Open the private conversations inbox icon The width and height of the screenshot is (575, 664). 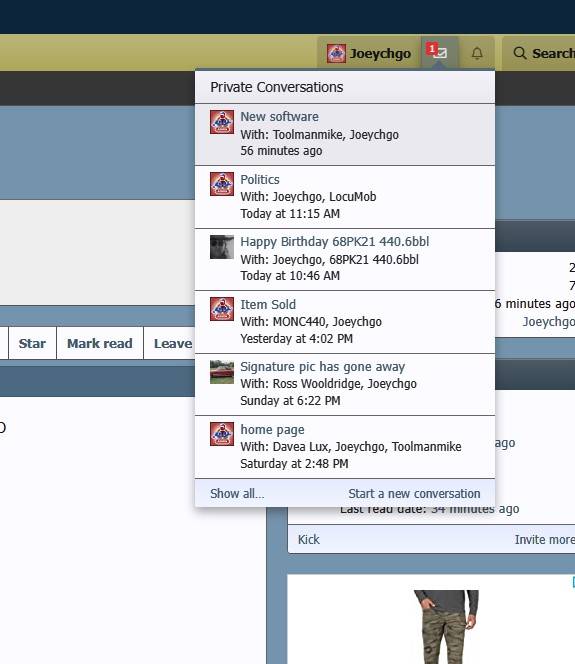click(440, 53)
